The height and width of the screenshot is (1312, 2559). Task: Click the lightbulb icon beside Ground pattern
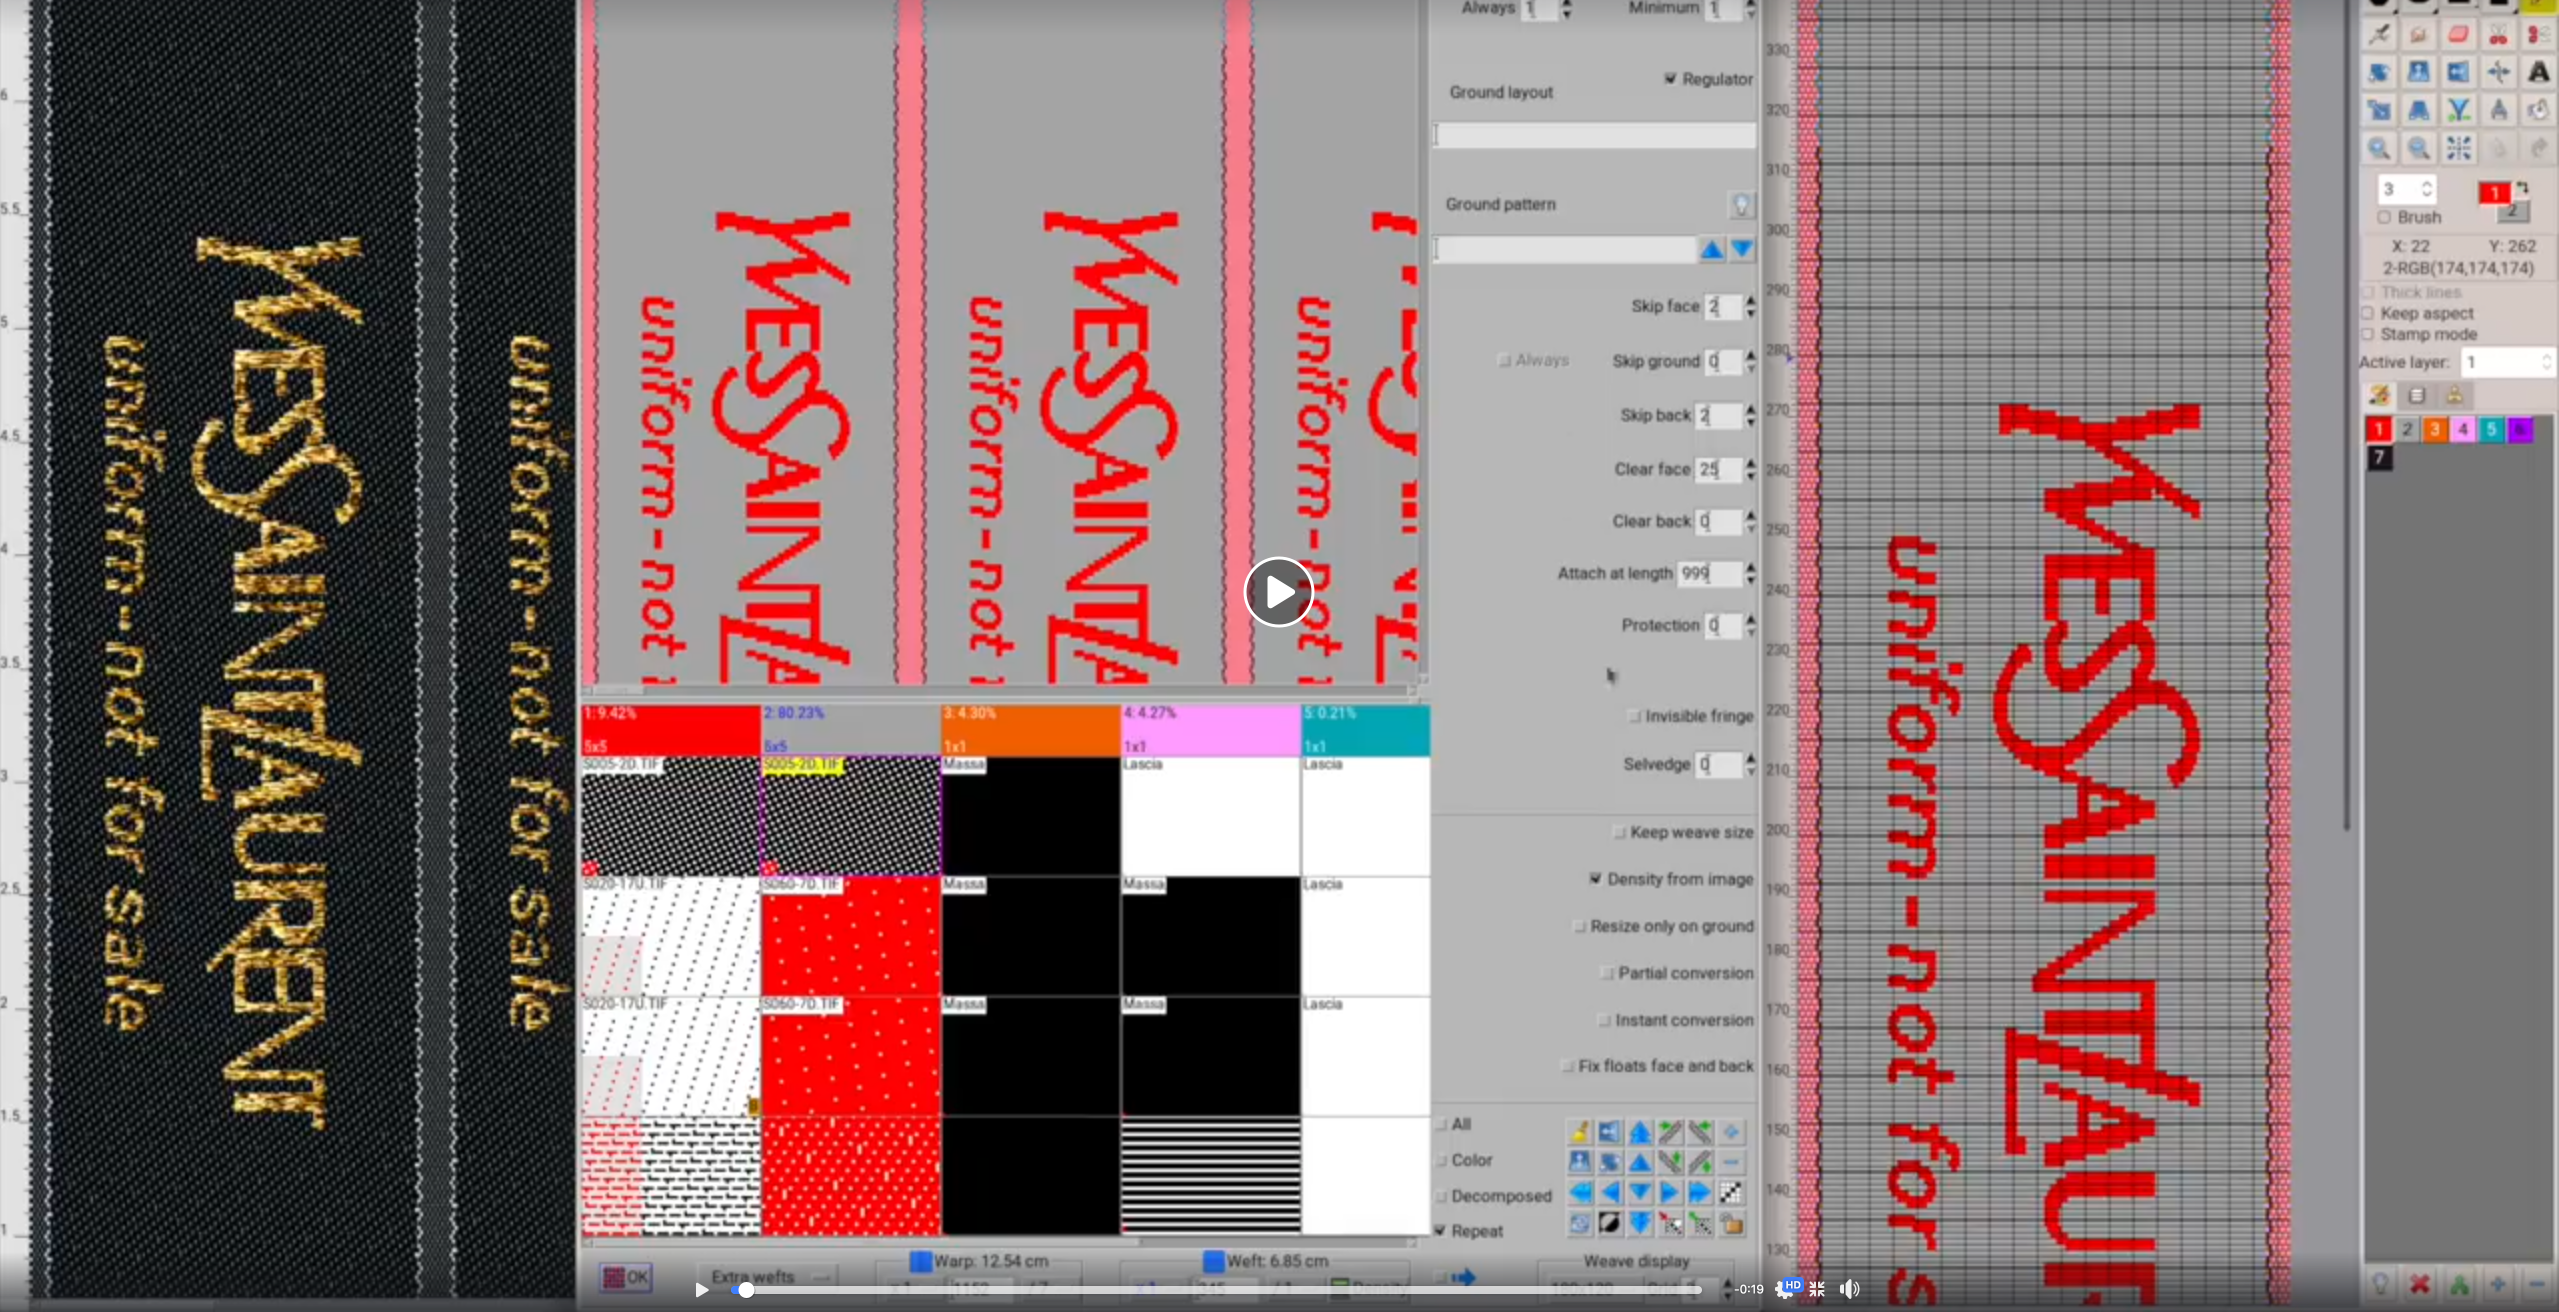pos(1741,205)
